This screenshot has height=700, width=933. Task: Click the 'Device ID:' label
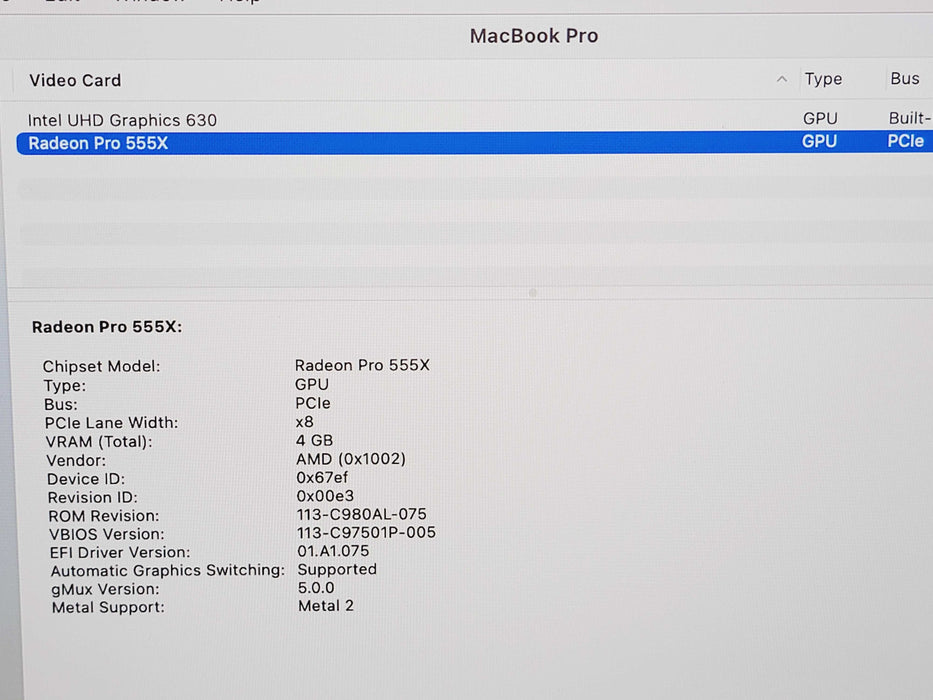86,479
